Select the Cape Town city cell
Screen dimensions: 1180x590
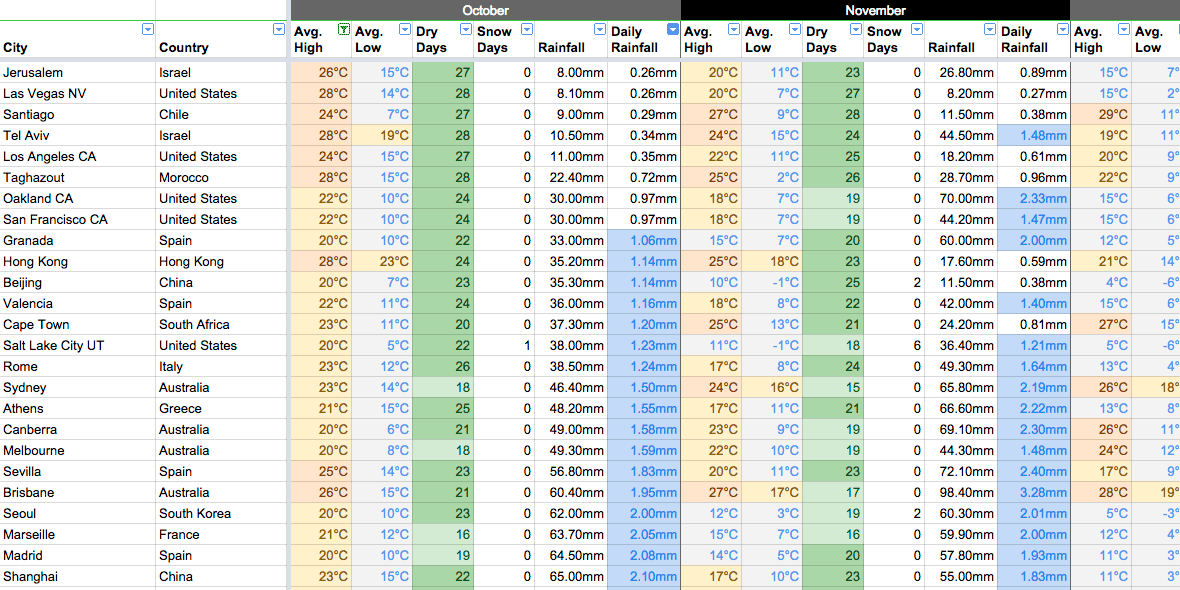78,325
